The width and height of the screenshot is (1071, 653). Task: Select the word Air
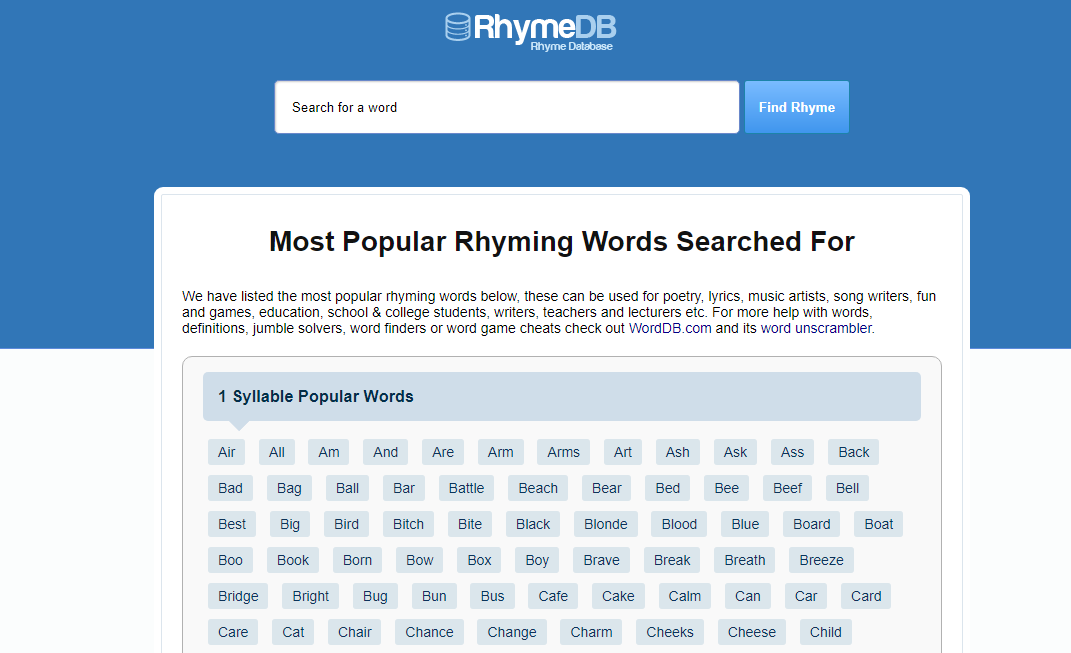tap(227, 452)
